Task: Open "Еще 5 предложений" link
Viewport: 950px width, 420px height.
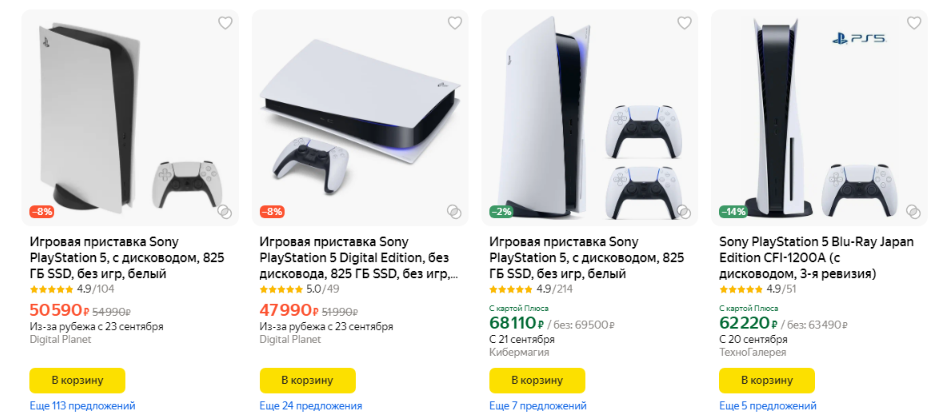Action: [x=767, y=406]
